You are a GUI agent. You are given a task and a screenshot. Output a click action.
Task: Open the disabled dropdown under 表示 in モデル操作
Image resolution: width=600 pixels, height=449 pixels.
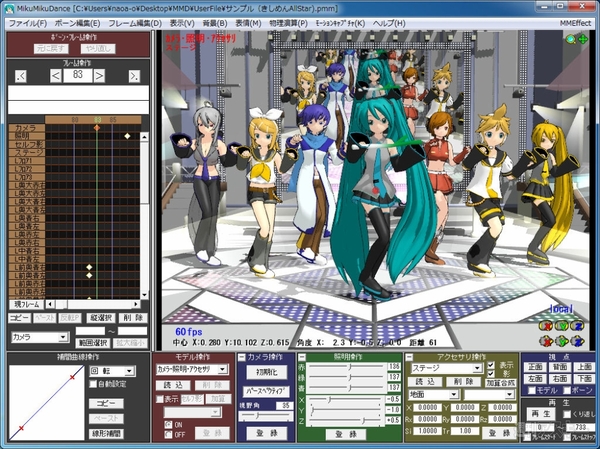pyautogui.click(x=192, y=412)
